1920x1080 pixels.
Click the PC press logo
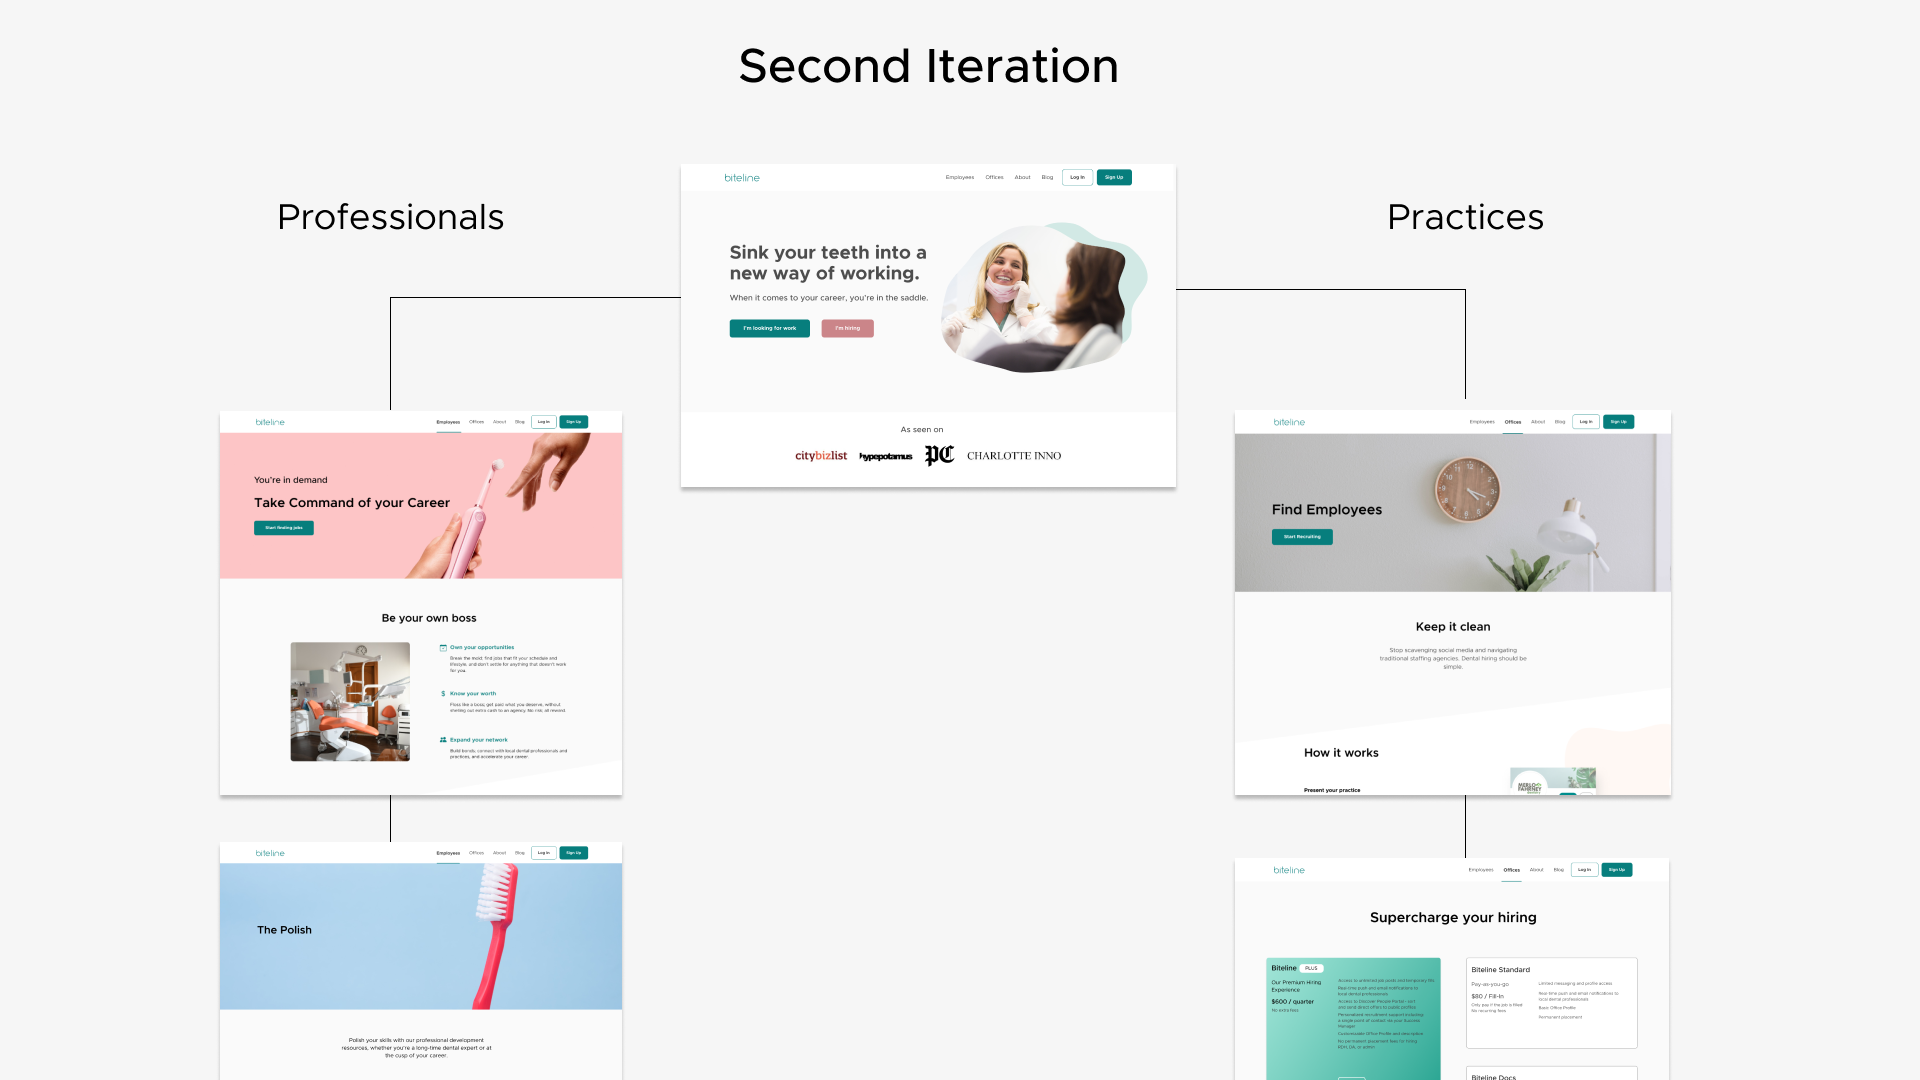coord(938,456)
